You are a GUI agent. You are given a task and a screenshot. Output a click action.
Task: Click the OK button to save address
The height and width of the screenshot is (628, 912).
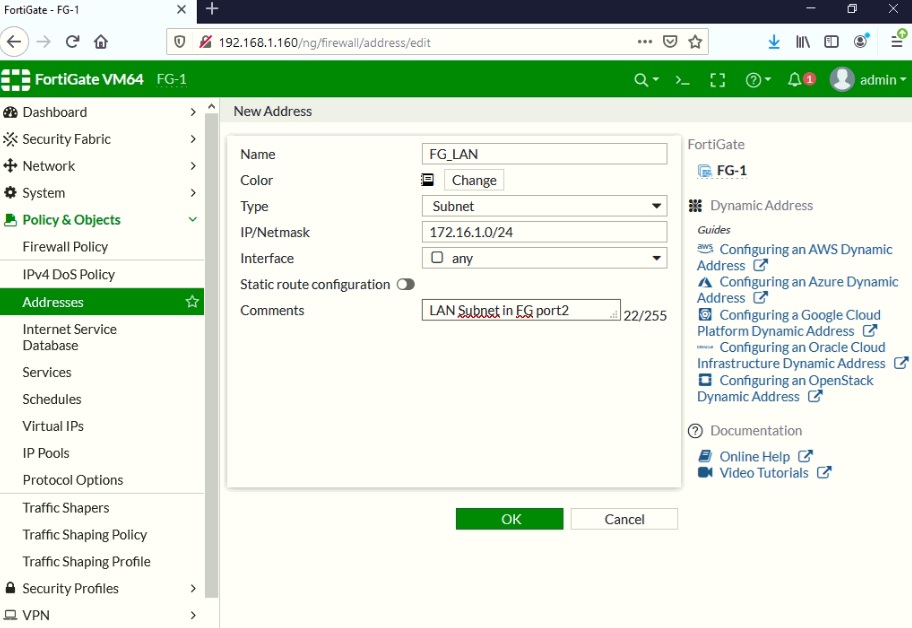pos(509,519)
